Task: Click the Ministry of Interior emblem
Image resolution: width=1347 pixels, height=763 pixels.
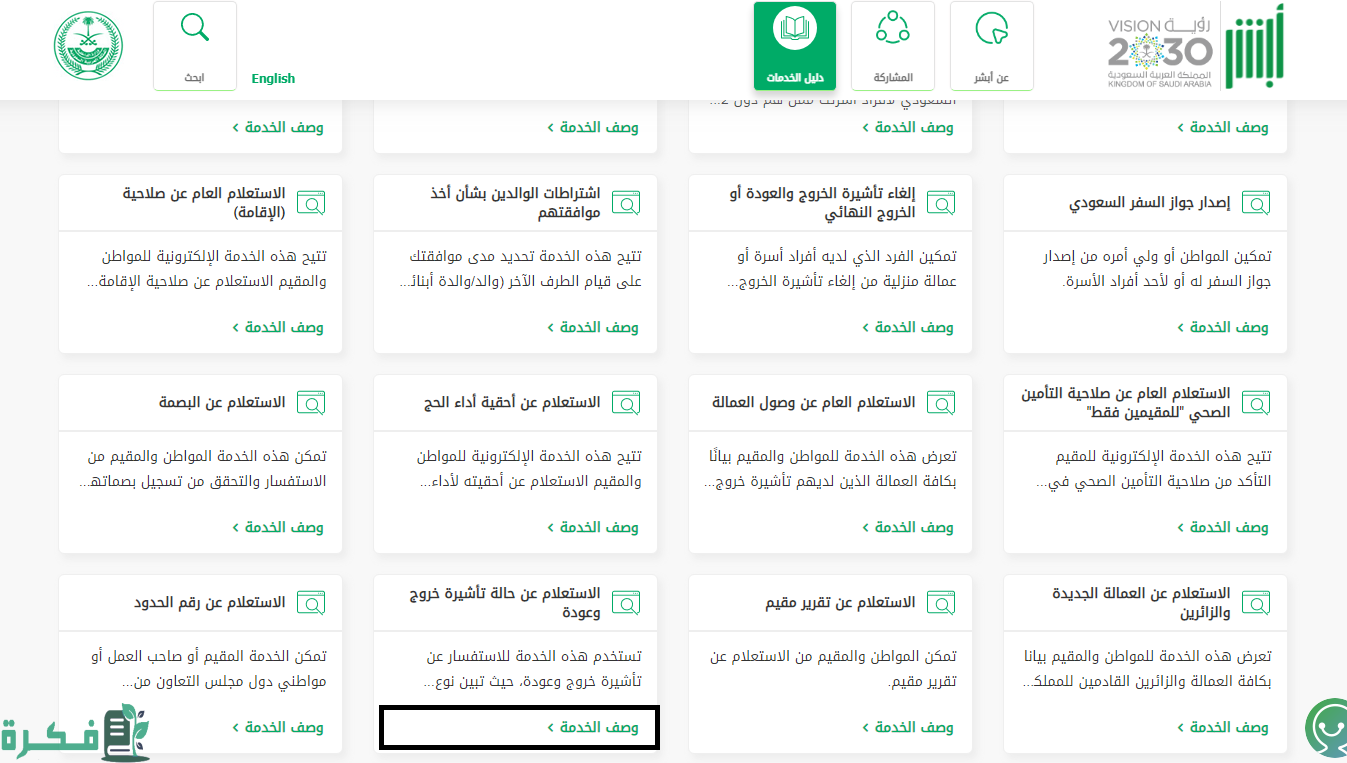Action: [88, 47]
